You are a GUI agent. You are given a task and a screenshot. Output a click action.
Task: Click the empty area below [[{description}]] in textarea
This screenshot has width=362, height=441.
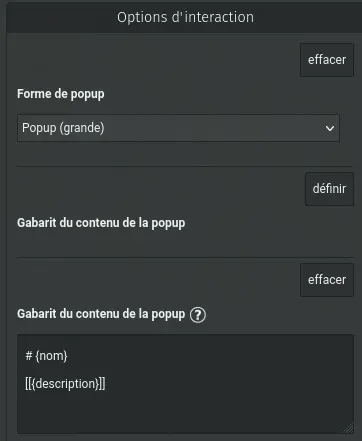[185, 413]
